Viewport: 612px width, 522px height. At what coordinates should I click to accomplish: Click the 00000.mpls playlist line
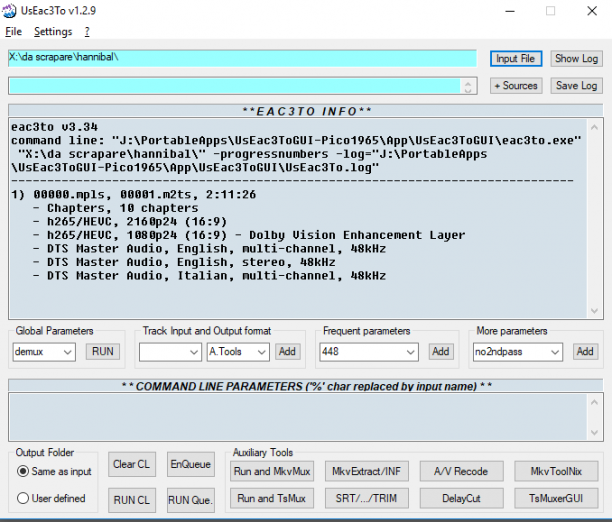[x=133, y=194]
